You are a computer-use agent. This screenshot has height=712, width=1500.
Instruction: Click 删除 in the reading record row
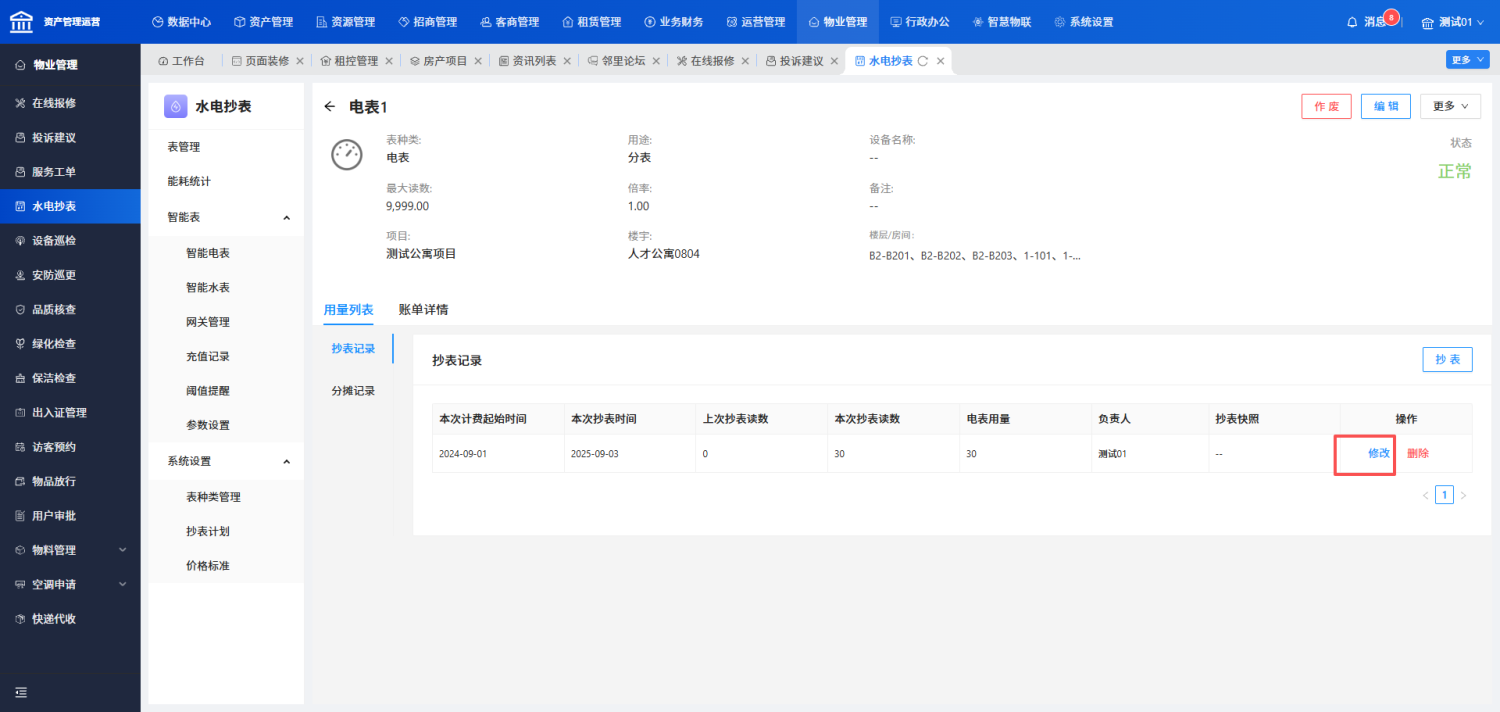1418,453
